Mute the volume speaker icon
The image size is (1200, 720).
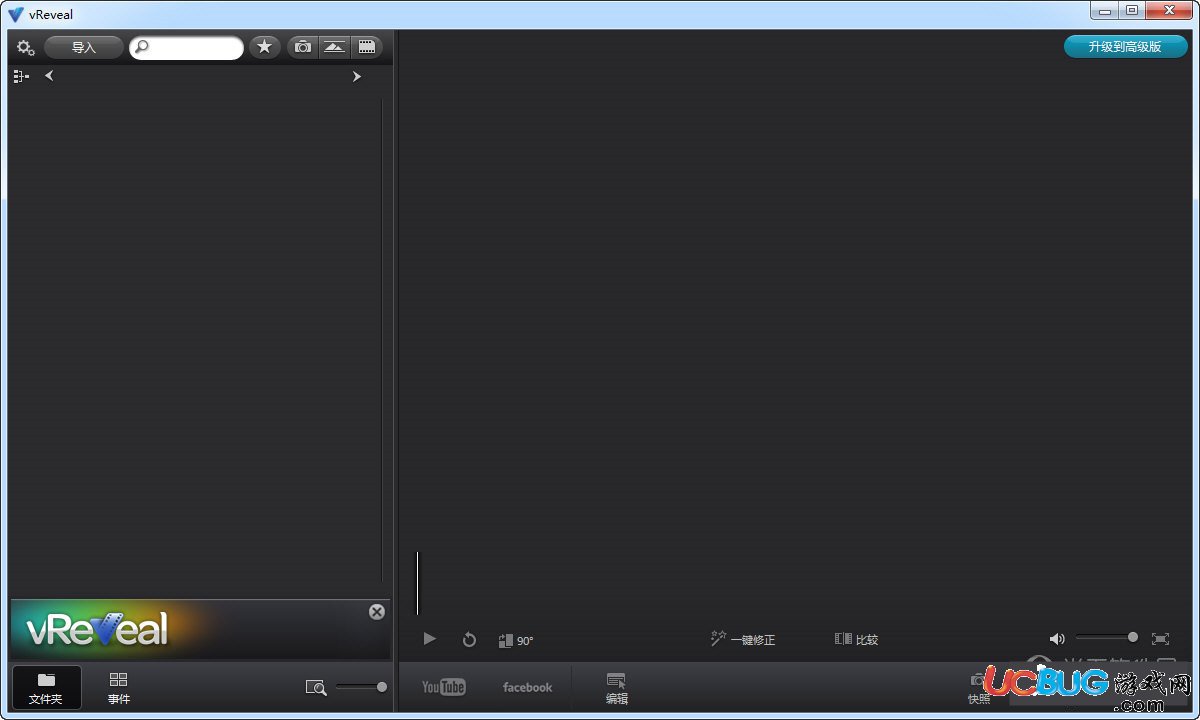coord(1057,639)
